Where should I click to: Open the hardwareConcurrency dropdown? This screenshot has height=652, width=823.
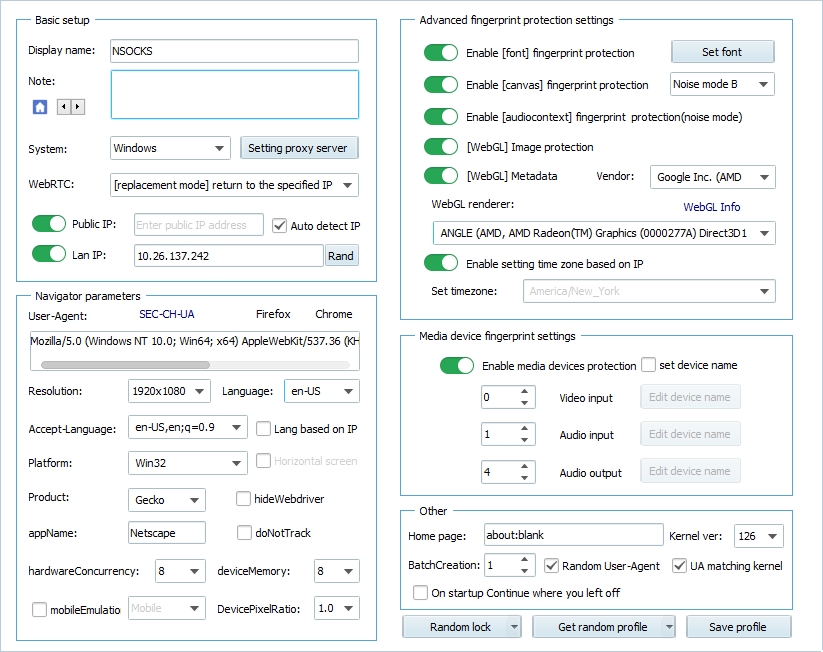(180, 571)
